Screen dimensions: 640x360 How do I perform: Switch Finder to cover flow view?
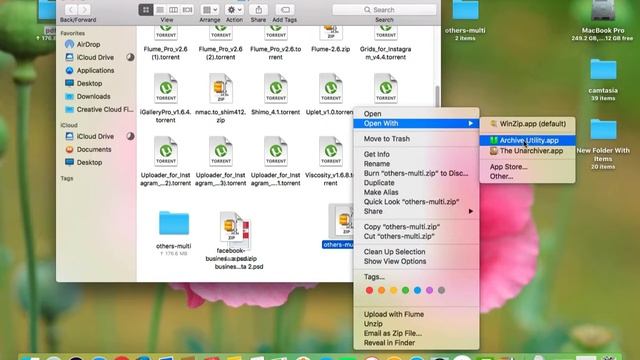187,9
